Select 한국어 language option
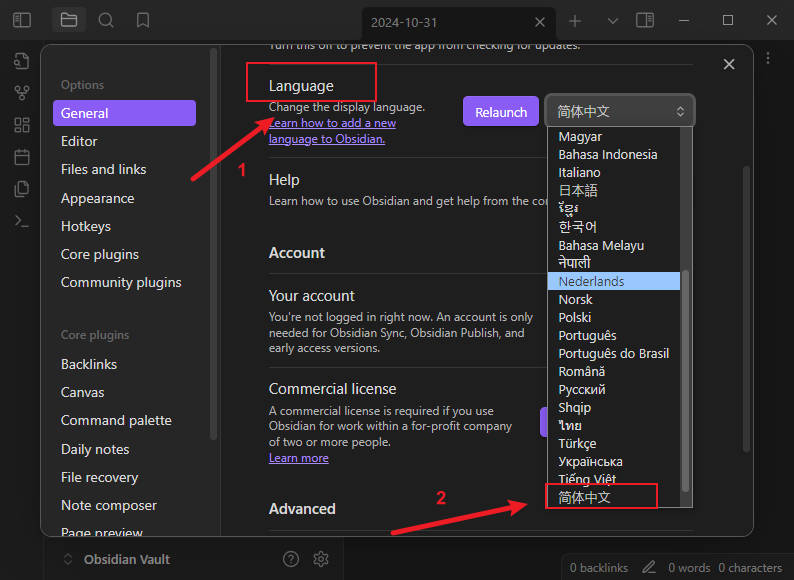 [x=613, y=226]
